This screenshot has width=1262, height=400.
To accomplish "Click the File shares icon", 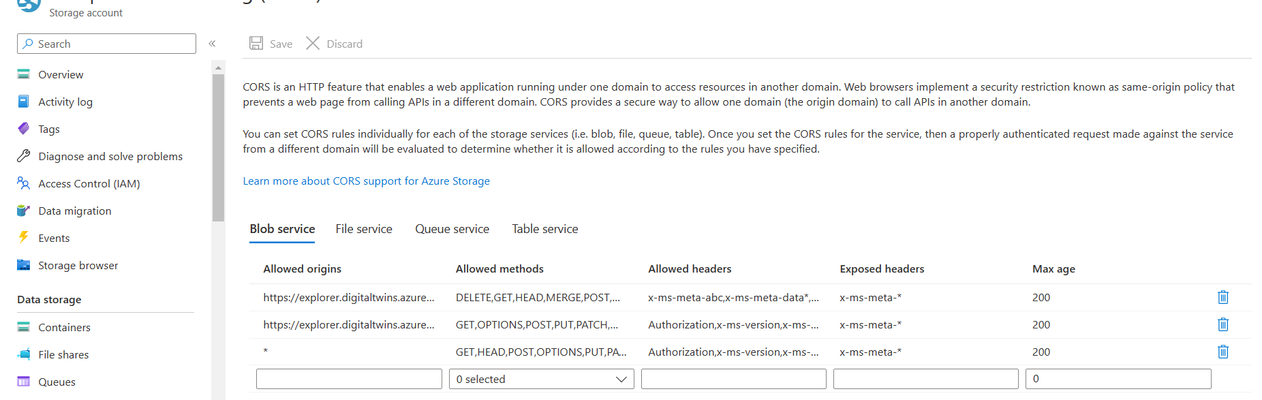I will point(24,354).
